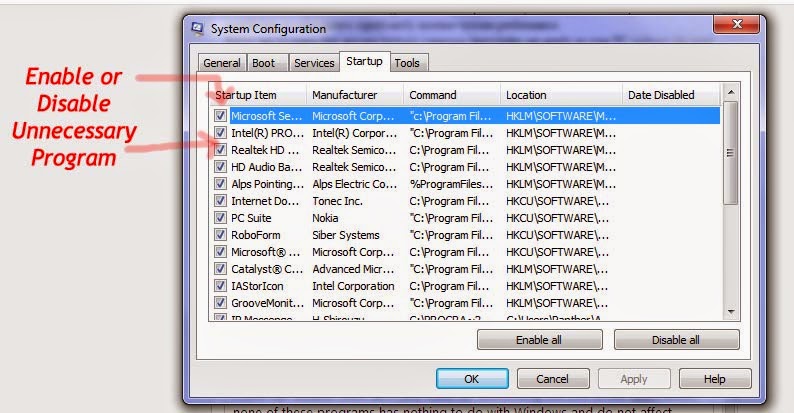Click the Intel(R) Corpor... manufacturer cell
794x413 pixels.
[x=354, y=133]
